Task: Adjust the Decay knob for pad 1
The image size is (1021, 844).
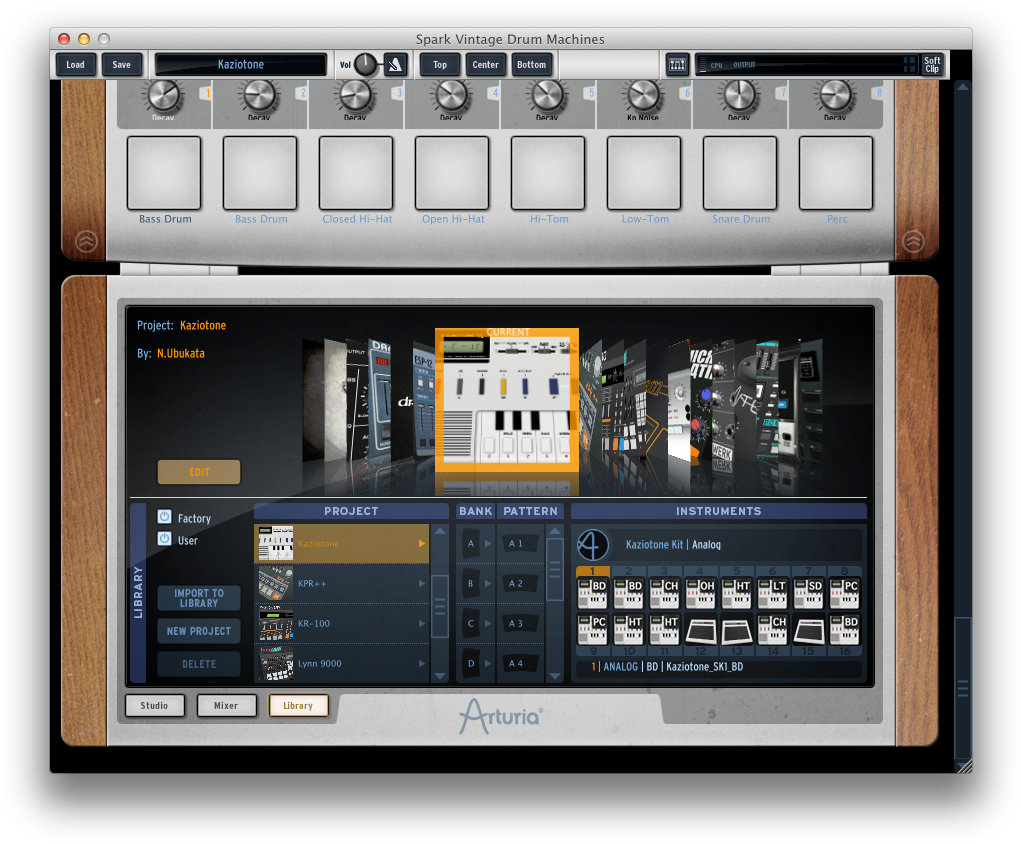Action: tap(163, 96)
